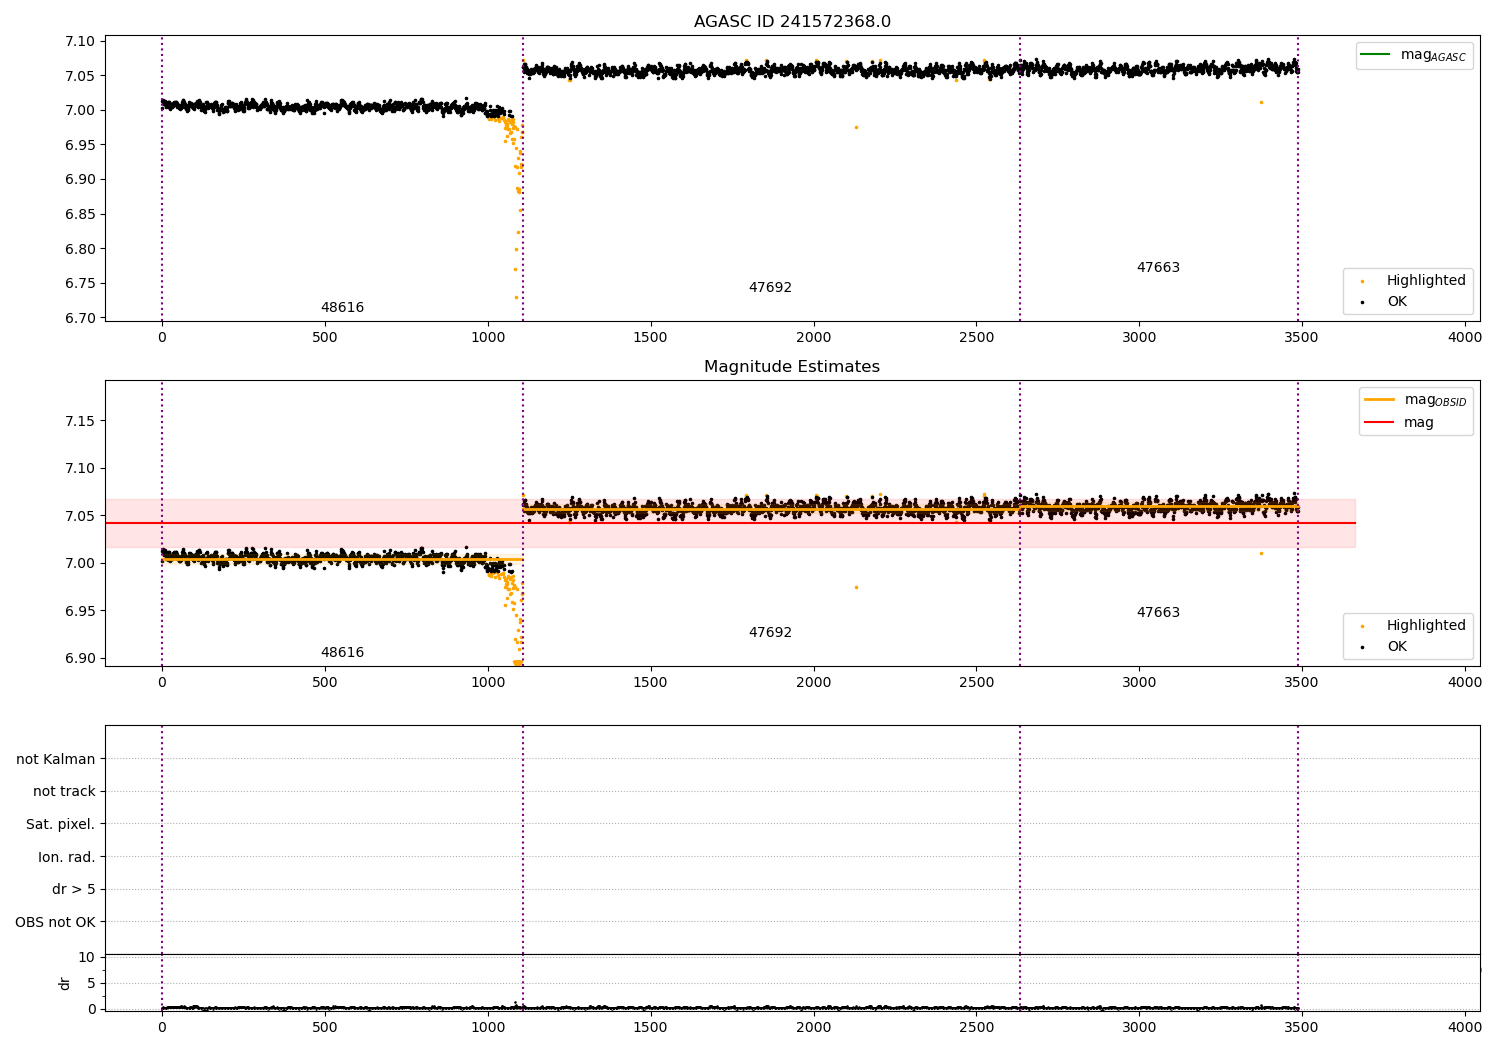Click the 7.00 tick in Magnitude Estimates plot
This screenshot has height=1050, width=1500.
[x=81, y=563]
